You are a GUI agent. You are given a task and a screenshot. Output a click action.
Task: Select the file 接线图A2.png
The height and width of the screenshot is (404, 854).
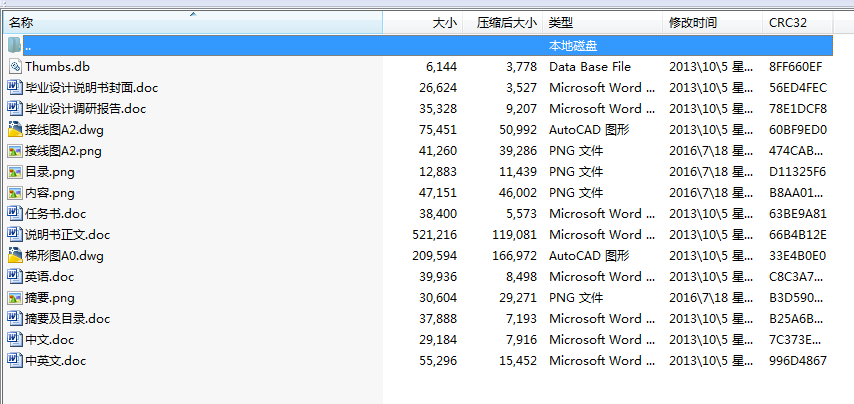63,151
